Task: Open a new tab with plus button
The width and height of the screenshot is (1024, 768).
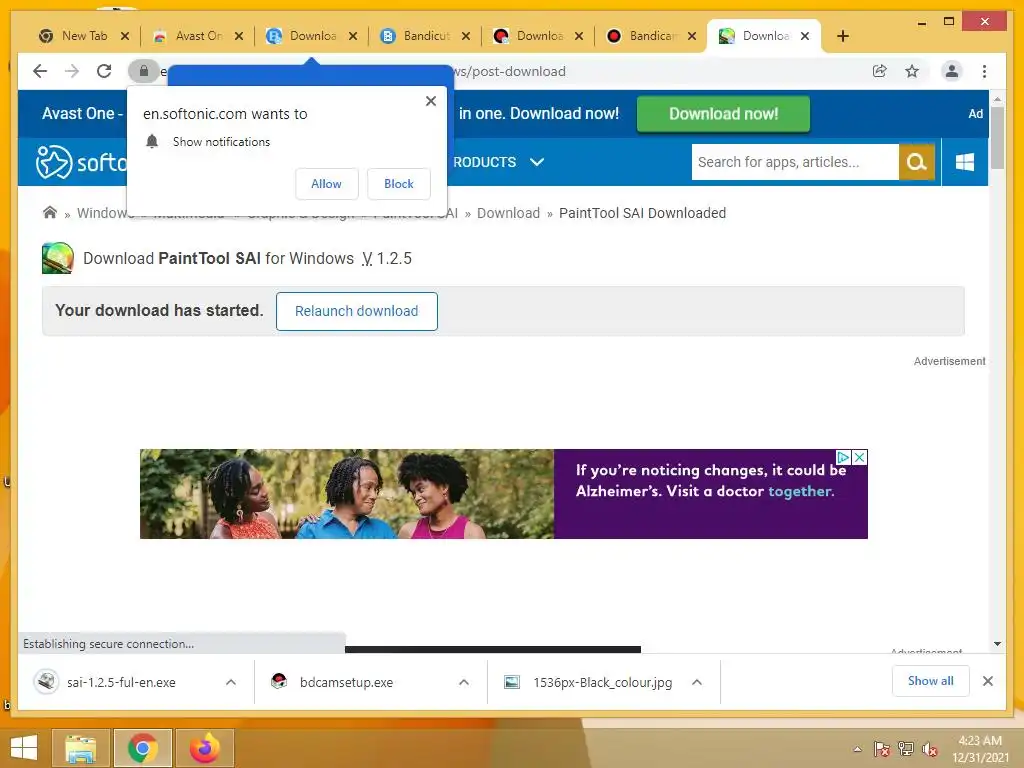Action: pyautogui.click(x=842, y=36)
